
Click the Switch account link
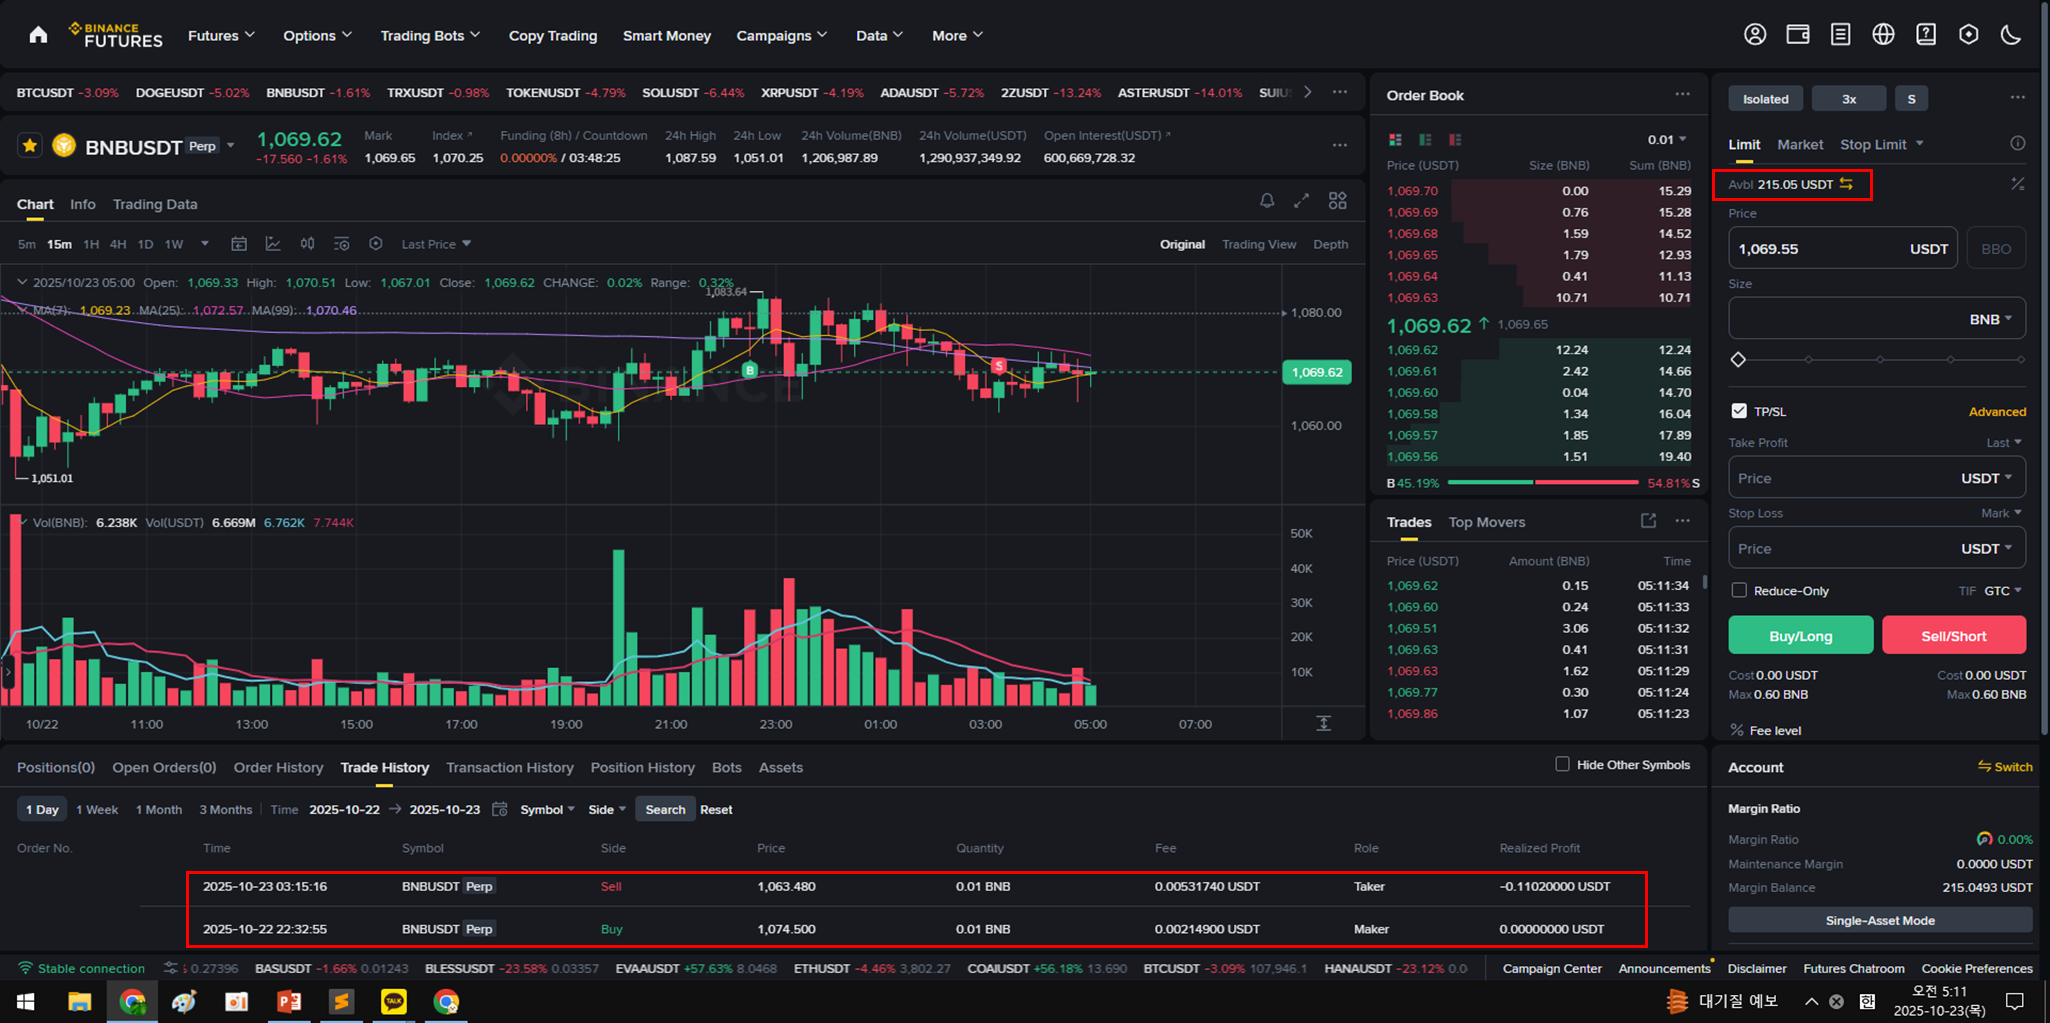(2005, 767)
